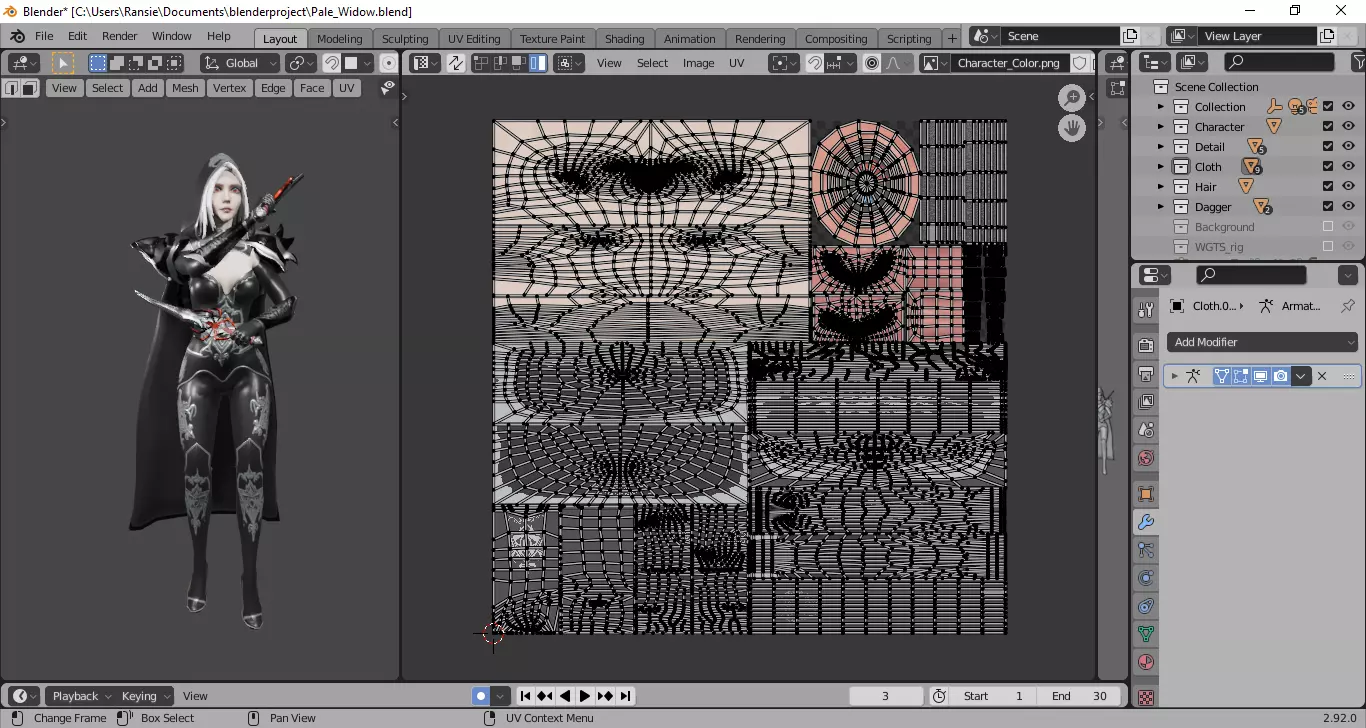Toggle modifier render camera visibility
Viewport: 1366px width, 728px height.
1280,376
